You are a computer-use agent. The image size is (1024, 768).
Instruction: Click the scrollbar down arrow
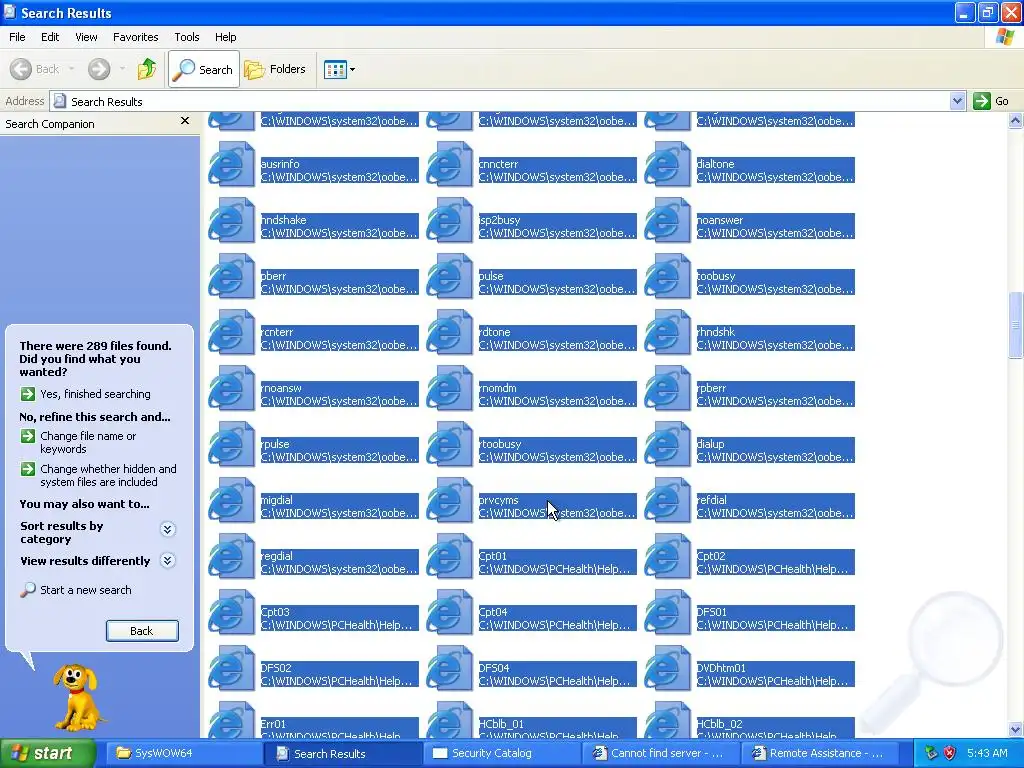pyautogui.click(x=1015, y=730)
